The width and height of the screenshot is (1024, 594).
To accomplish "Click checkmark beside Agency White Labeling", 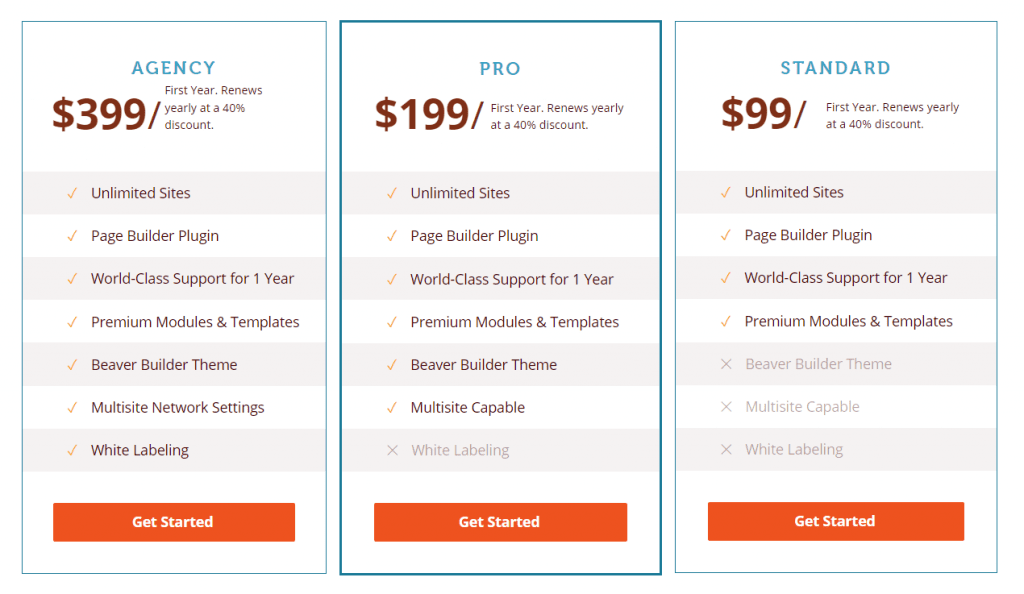I will click(72, 450).
